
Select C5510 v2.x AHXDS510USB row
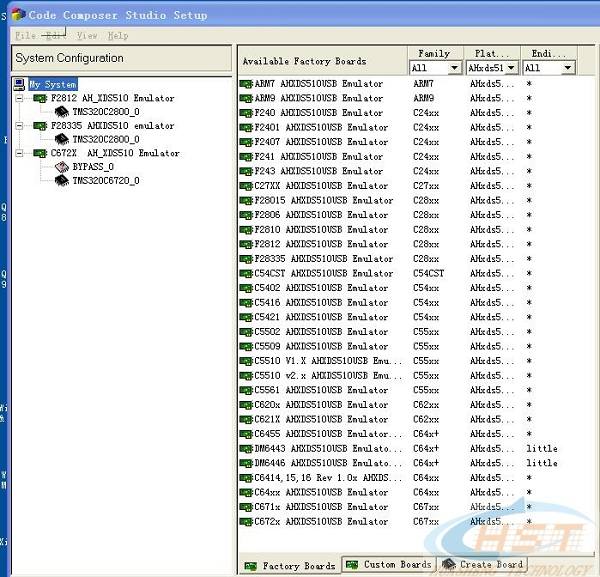328,376
